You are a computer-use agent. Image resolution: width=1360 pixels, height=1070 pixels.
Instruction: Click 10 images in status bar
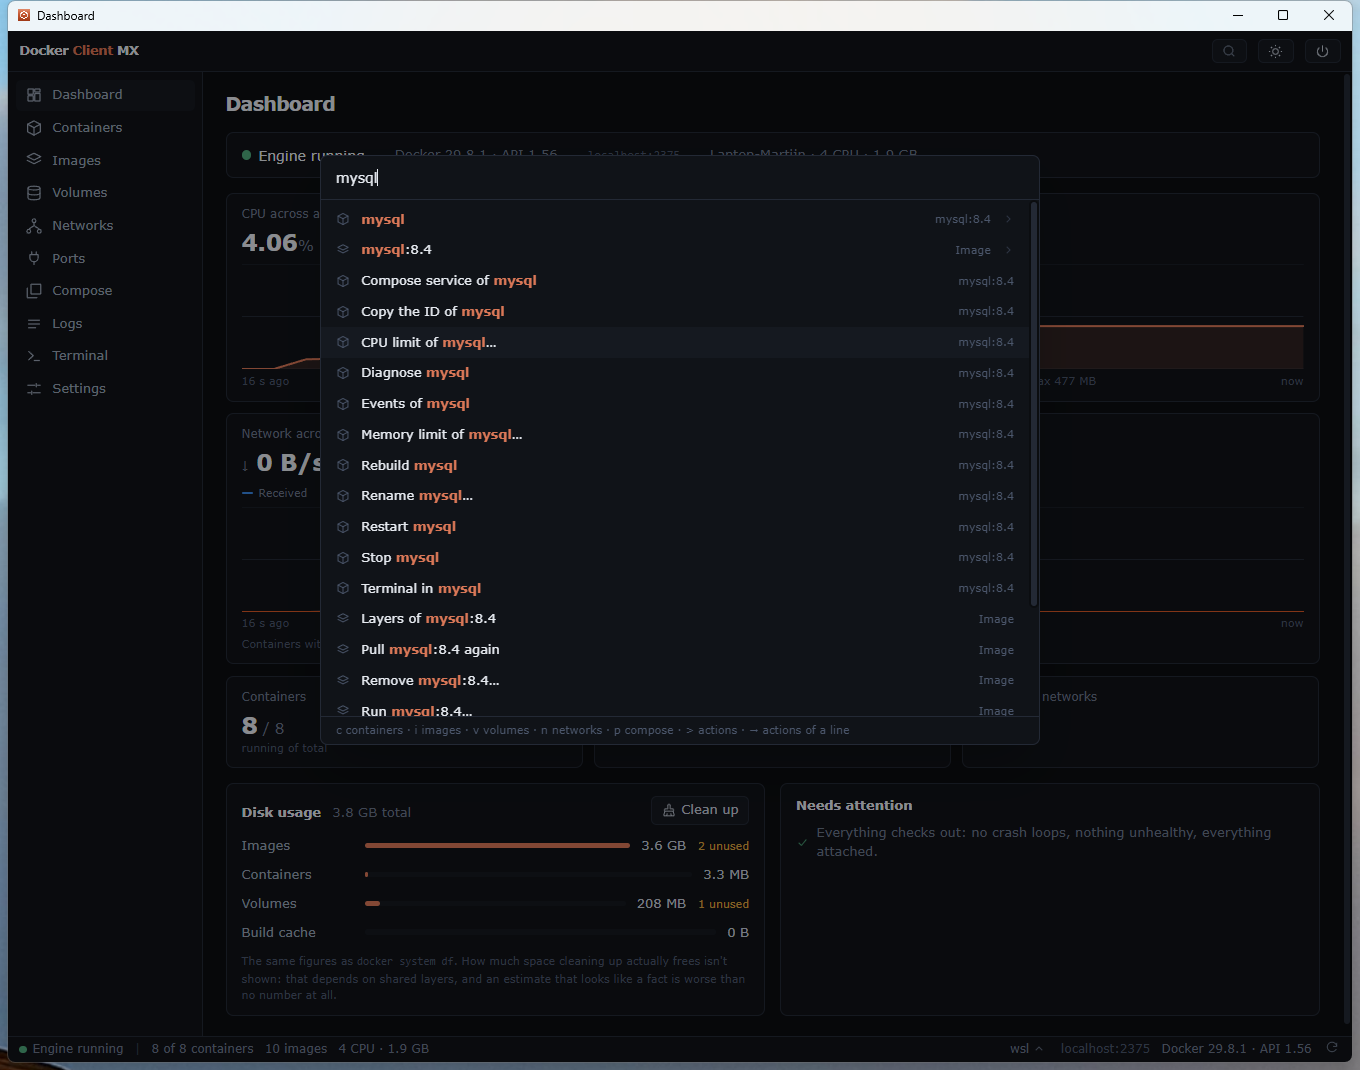coord(296,1049)
